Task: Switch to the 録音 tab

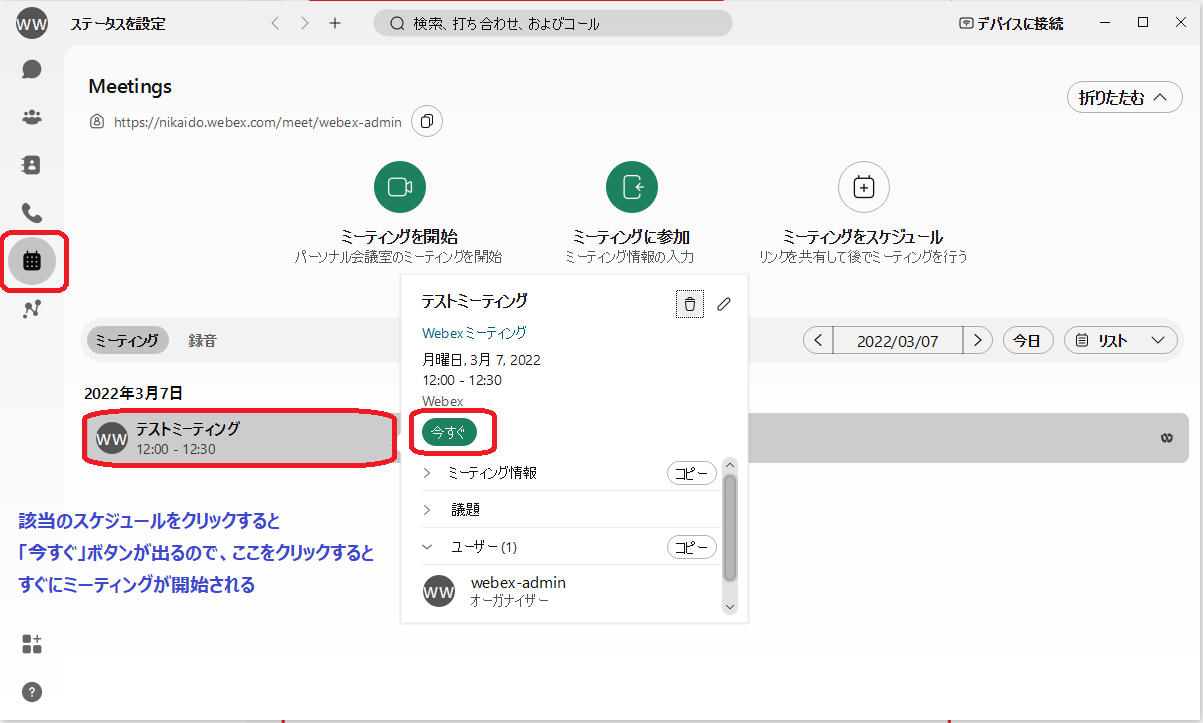Action: coord(202,341)
